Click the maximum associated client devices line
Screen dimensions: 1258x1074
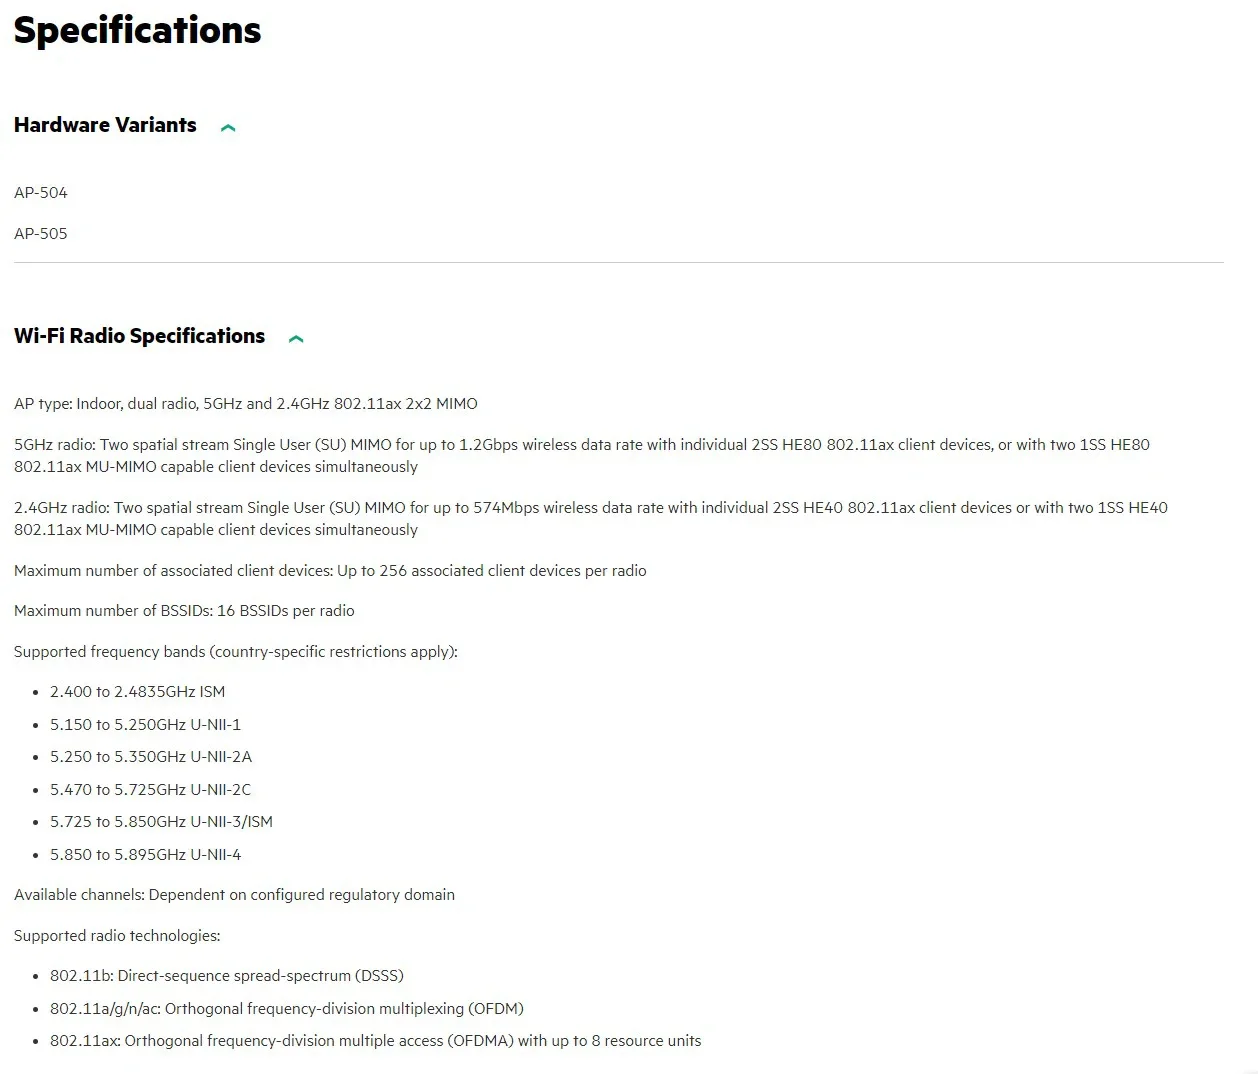[x=330, y=571]
